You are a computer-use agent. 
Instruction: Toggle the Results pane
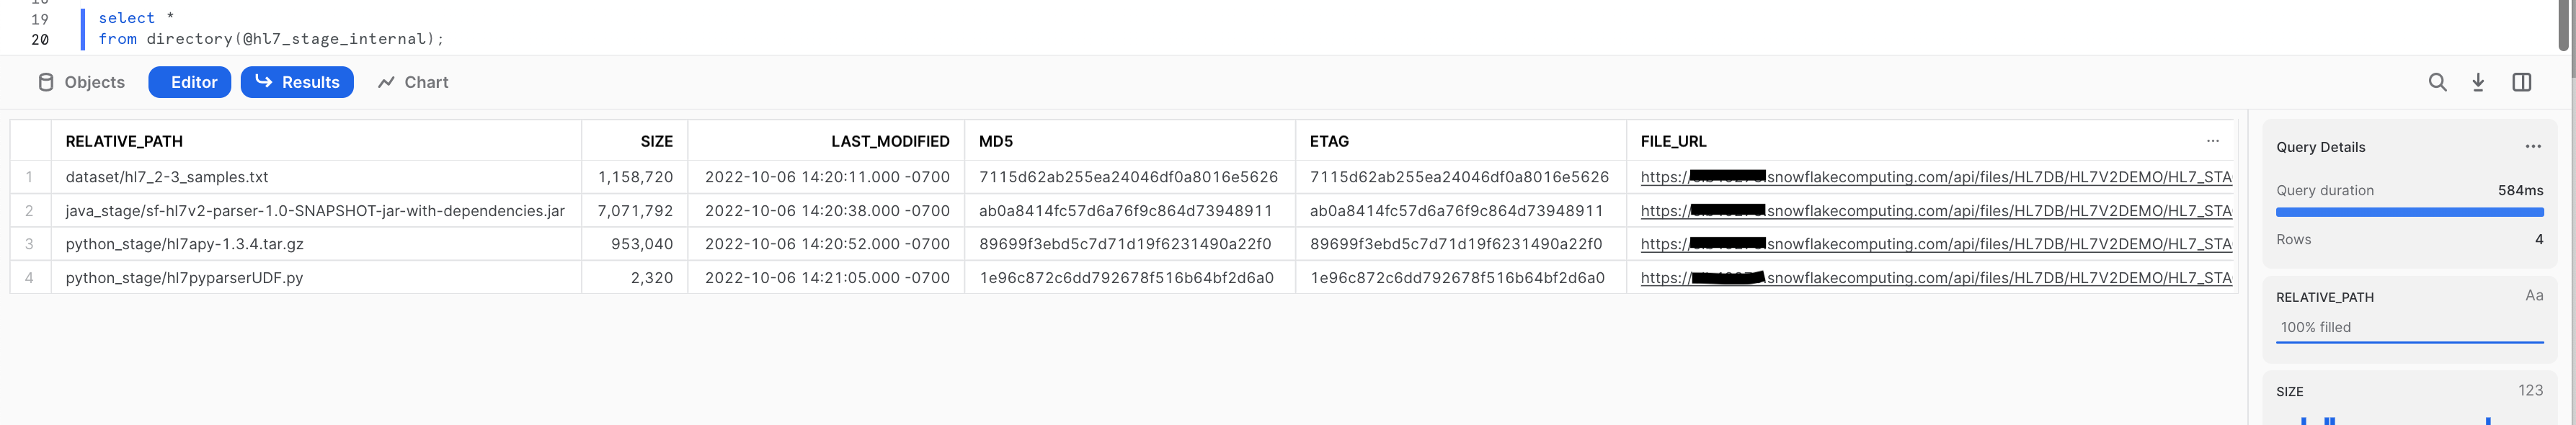[297, 82]
